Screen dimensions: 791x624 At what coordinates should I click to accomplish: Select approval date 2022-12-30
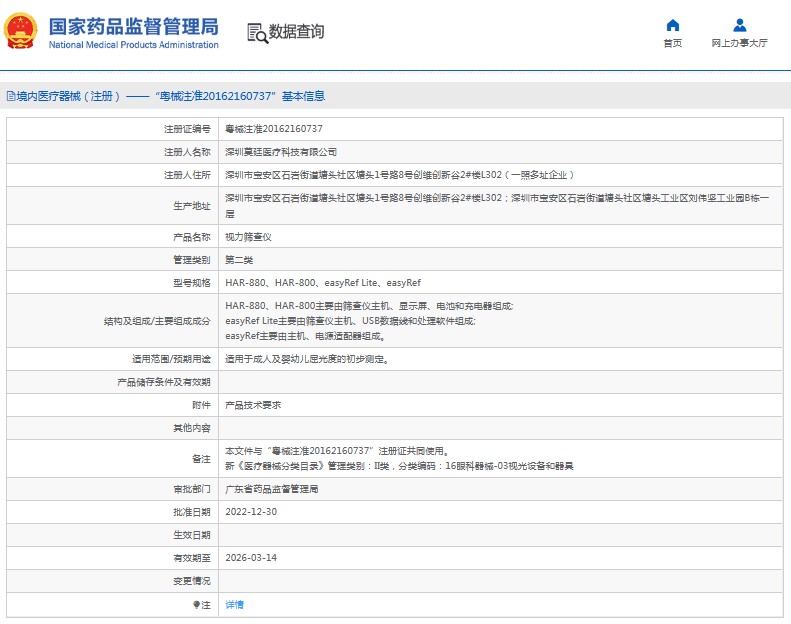click(251, 512)
